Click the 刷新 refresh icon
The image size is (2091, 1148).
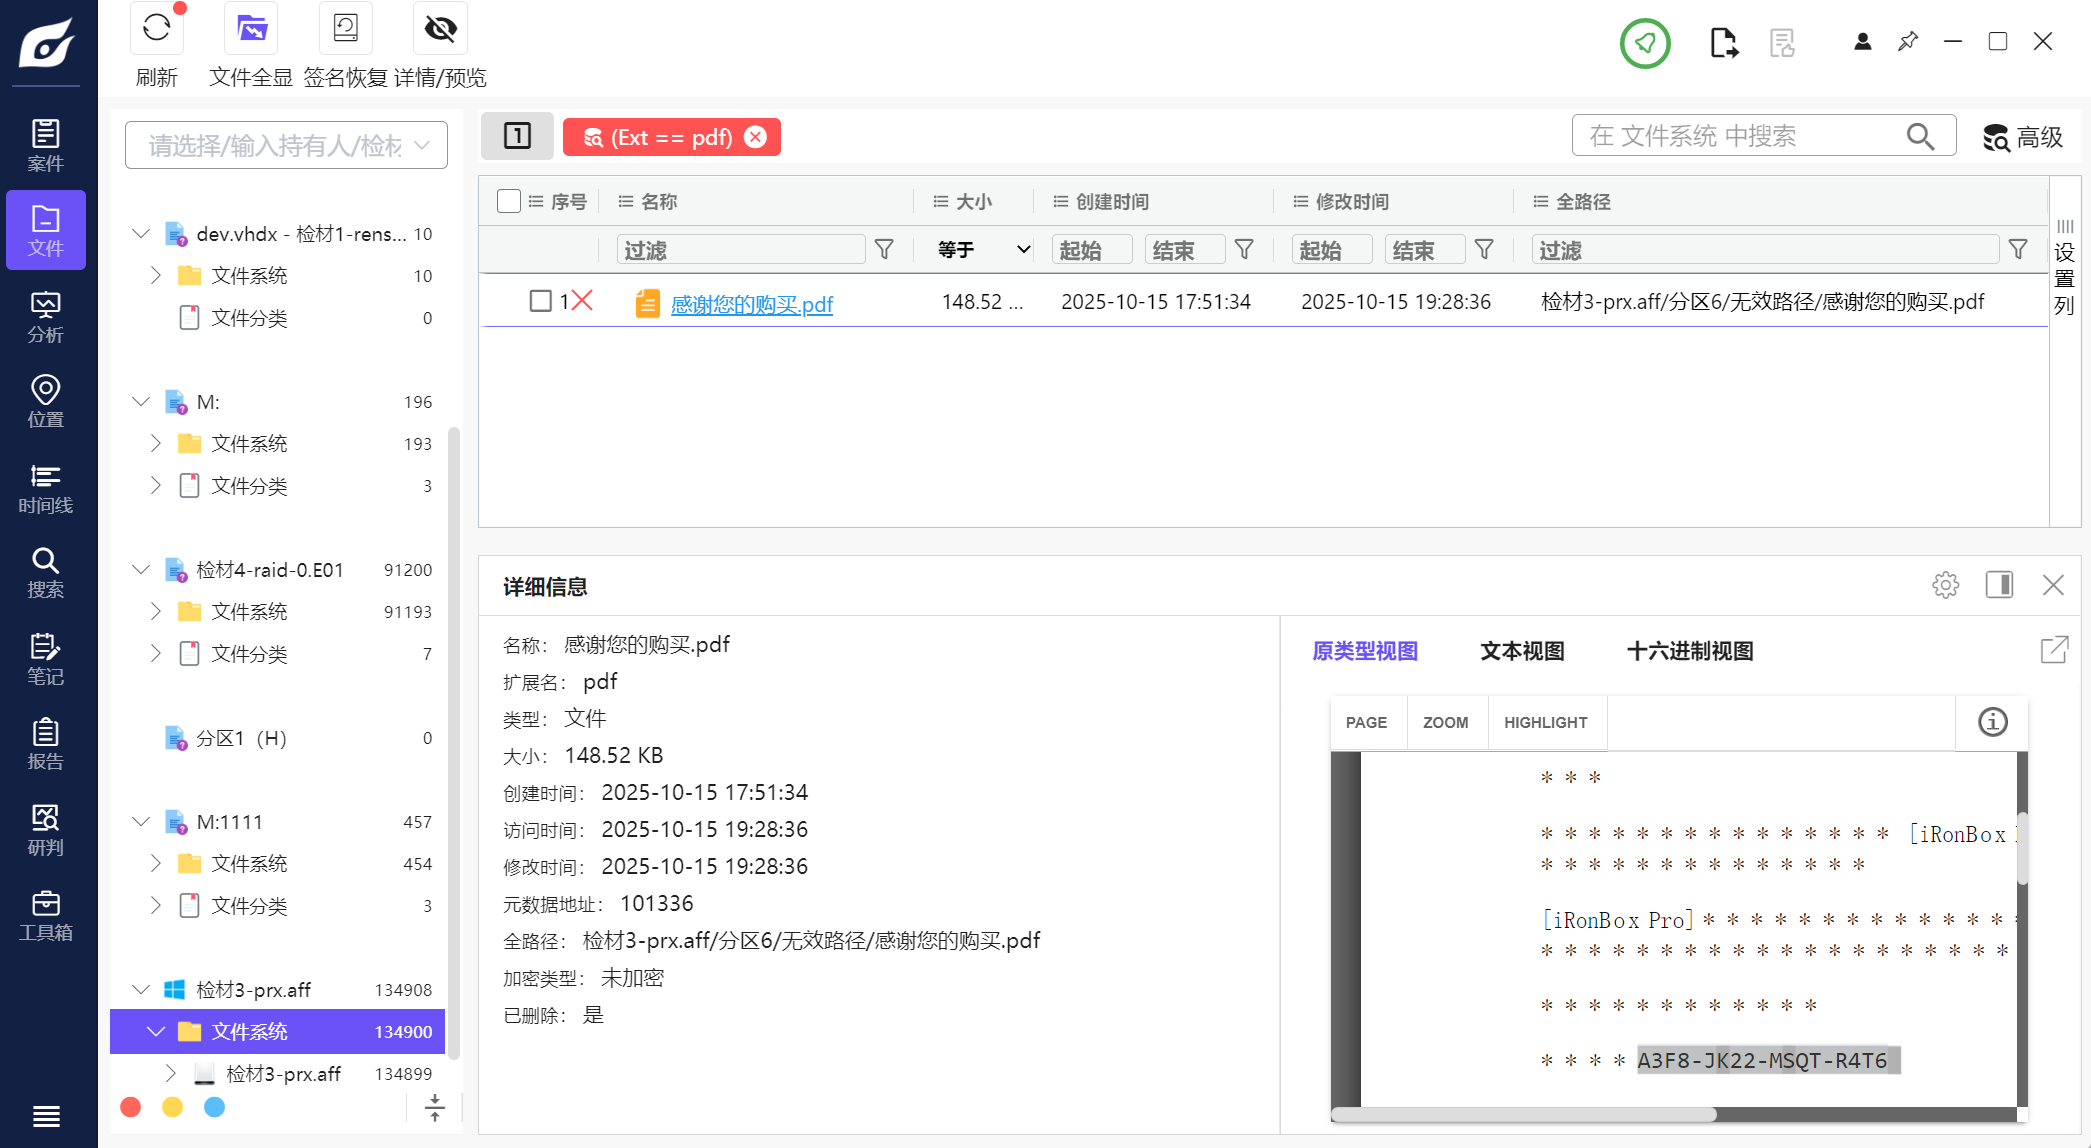(156, 28)
